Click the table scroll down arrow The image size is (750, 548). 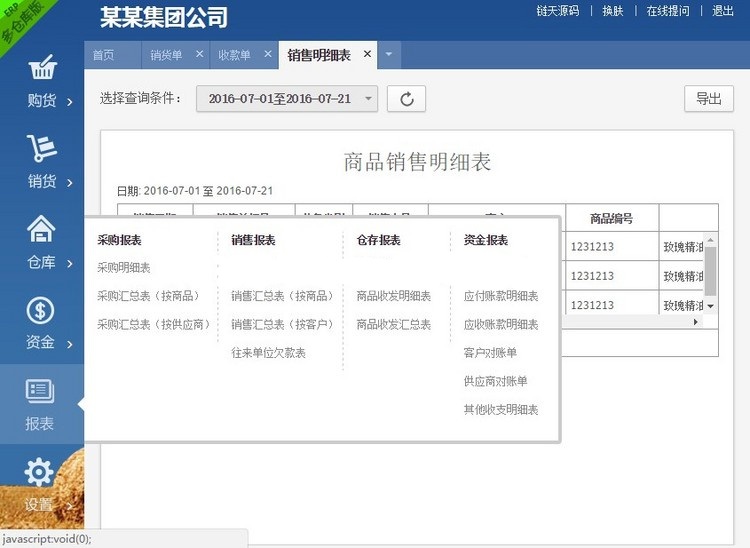710,306
